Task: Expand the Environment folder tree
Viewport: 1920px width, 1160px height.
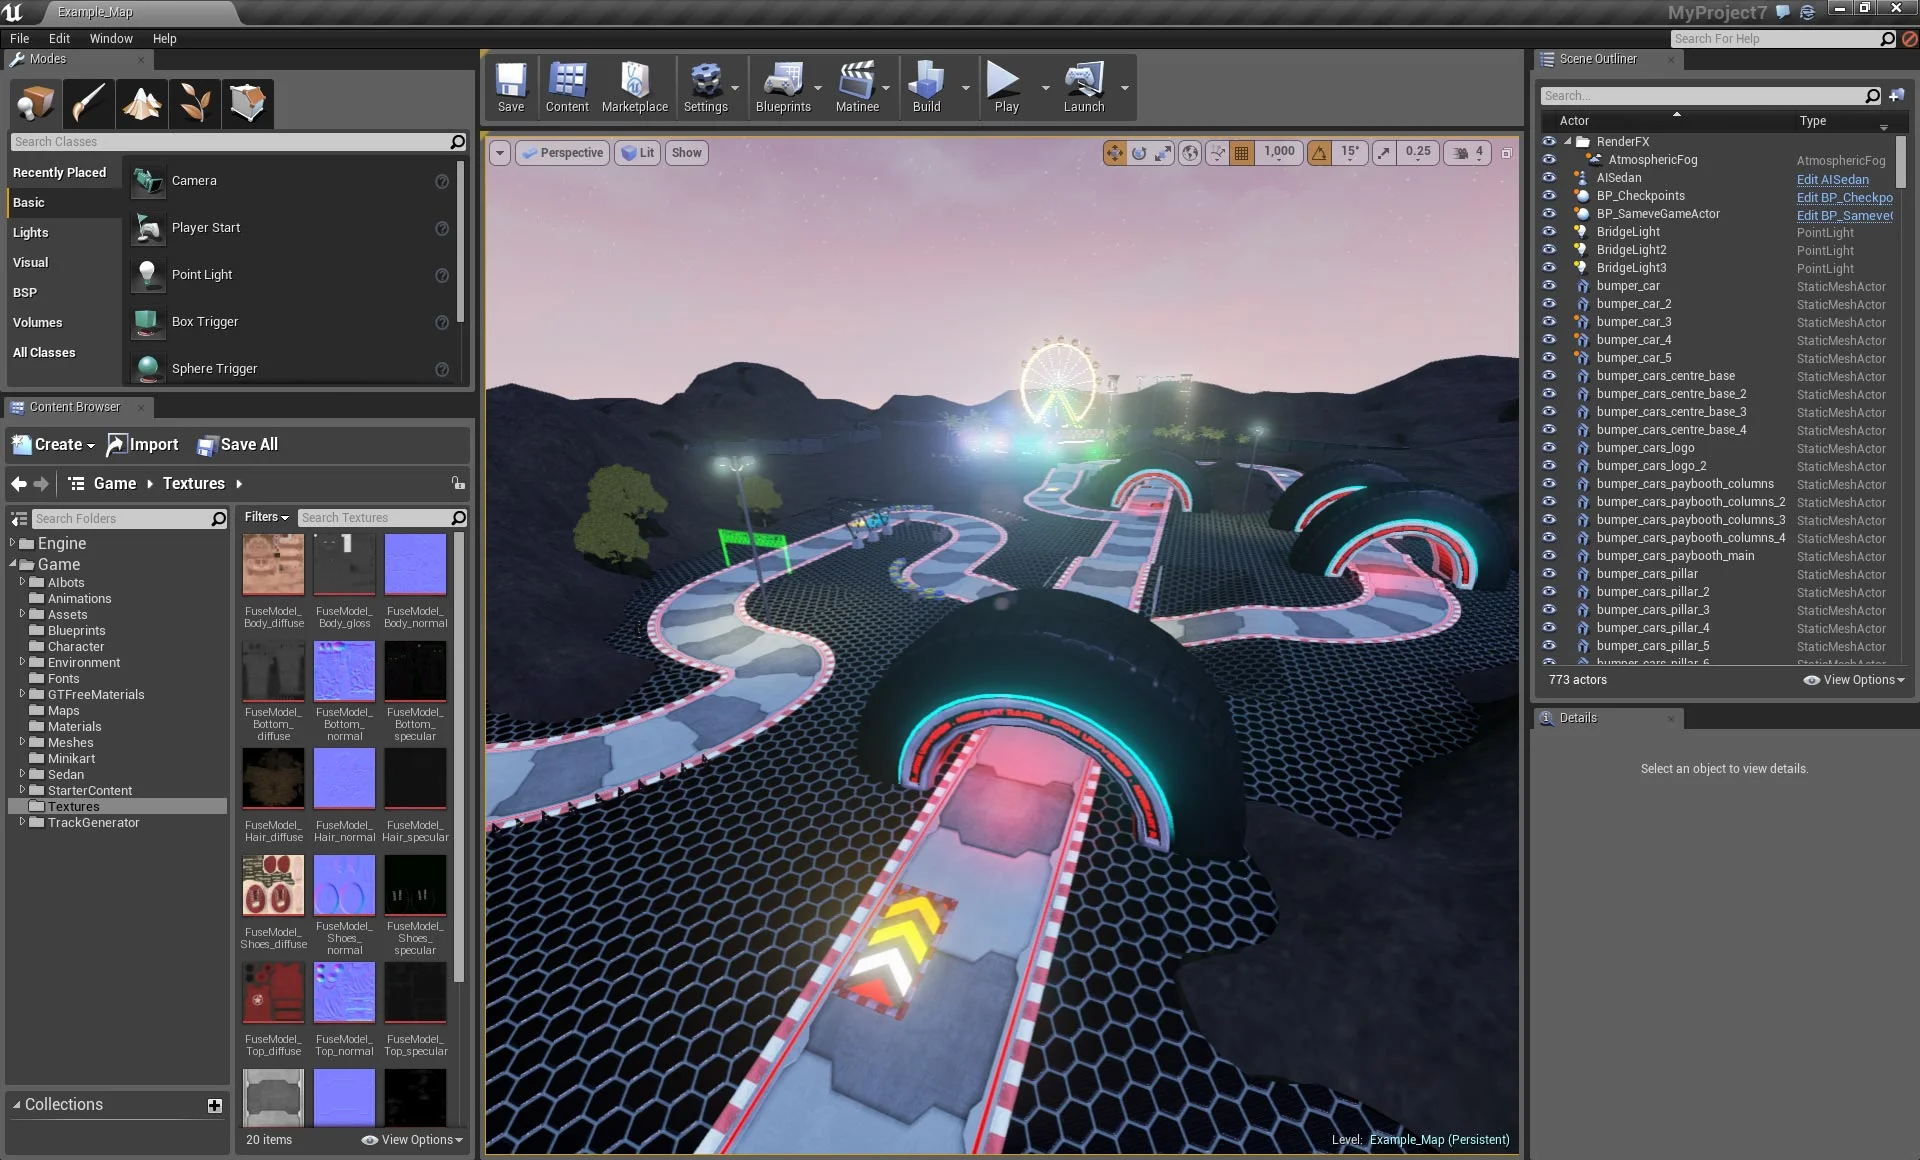Action: coord(22,662)
